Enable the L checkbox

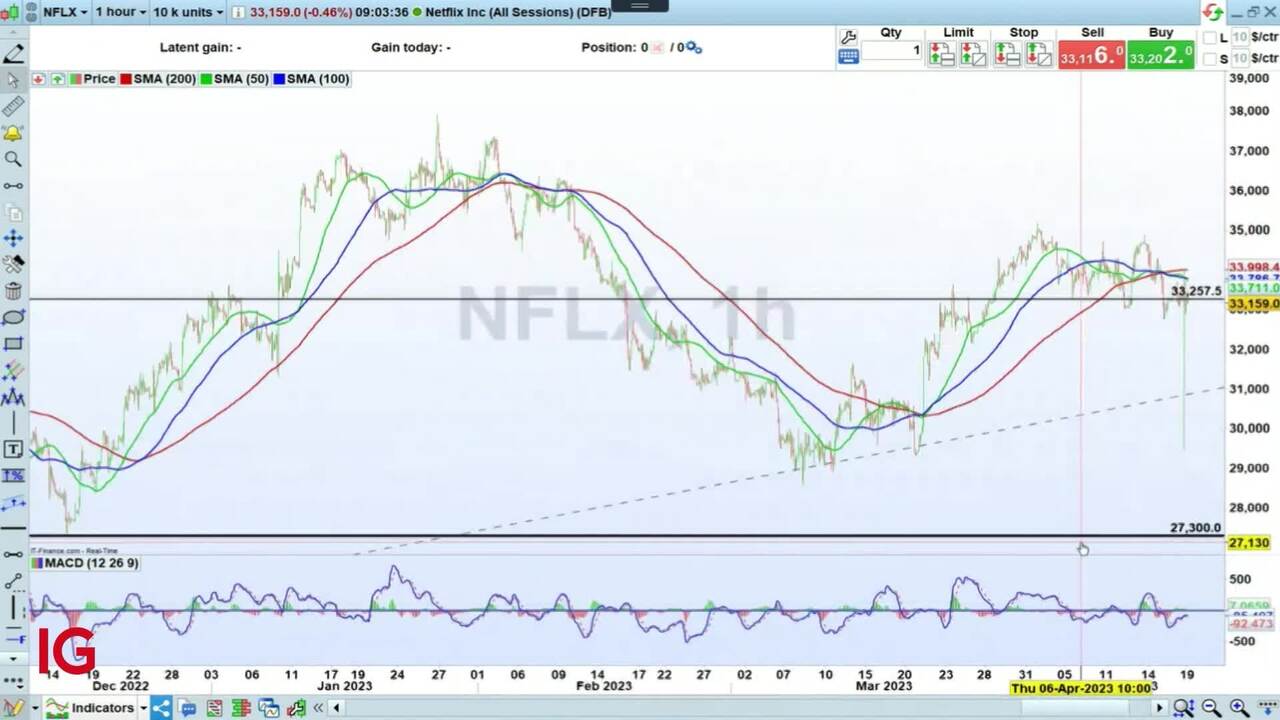pyautogui.click(x=1211, y=38)
